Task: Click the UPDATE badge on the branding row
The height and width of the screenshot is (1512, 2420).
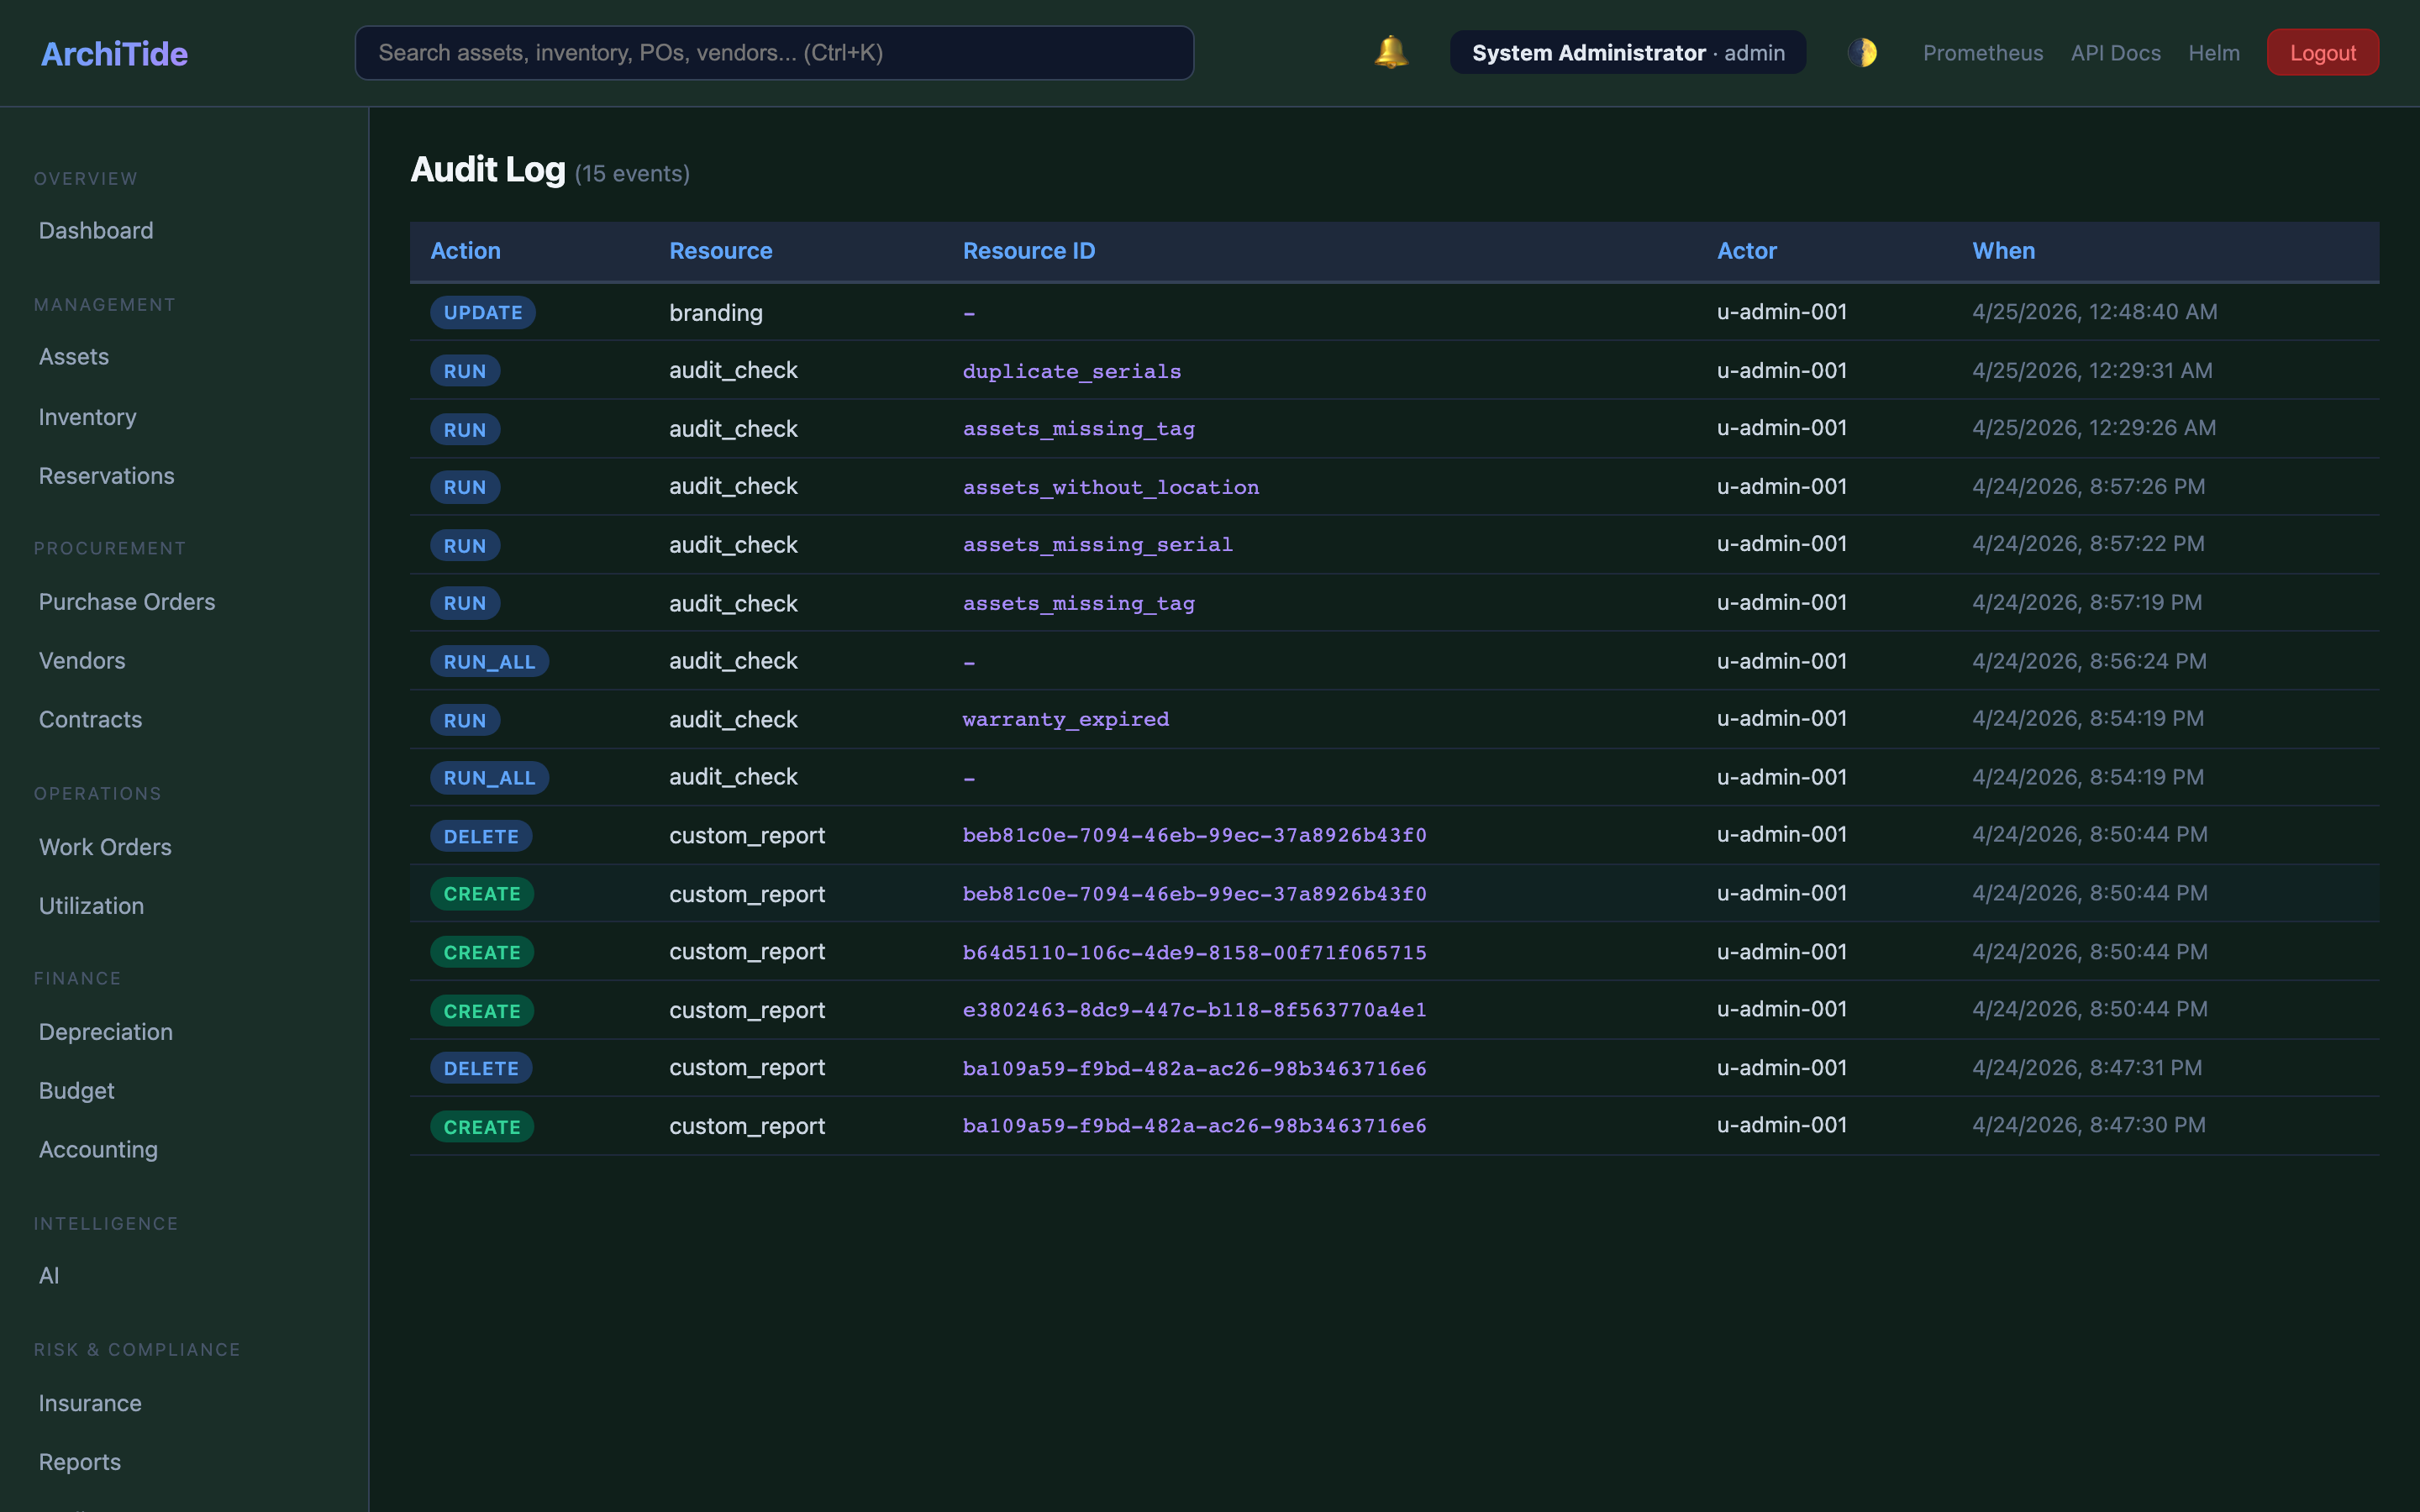Action: [482, 312]
